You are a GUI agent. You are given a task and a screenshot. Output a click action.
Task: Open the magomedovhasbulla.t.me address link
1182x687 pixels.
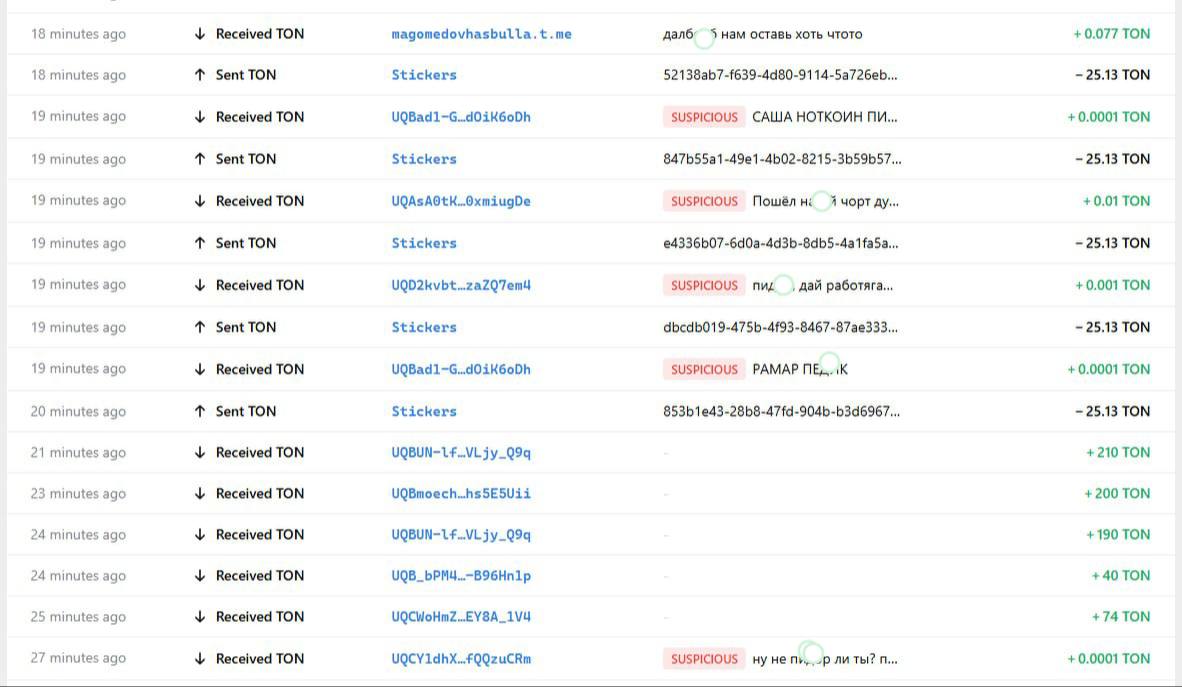[x=481, y=34]
